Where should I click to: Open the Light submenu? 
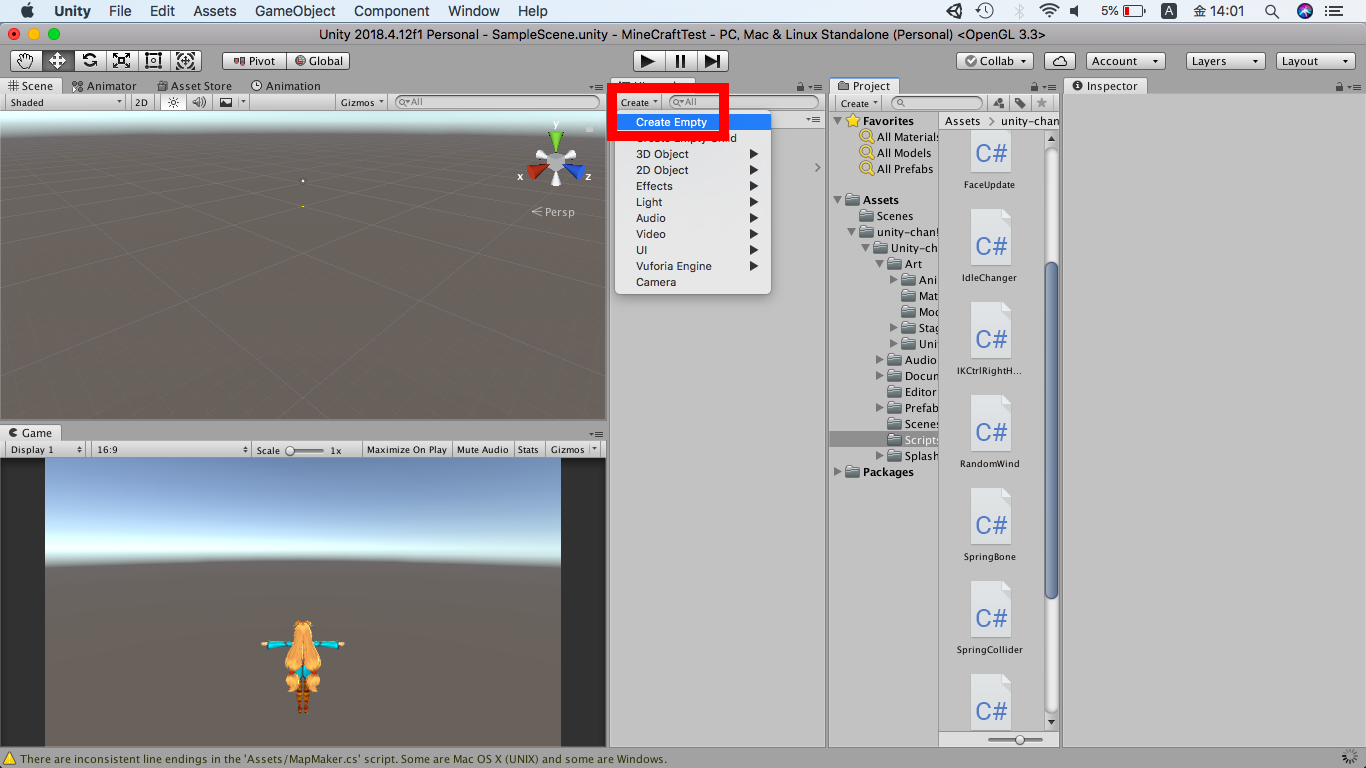(x=693, y=202)
